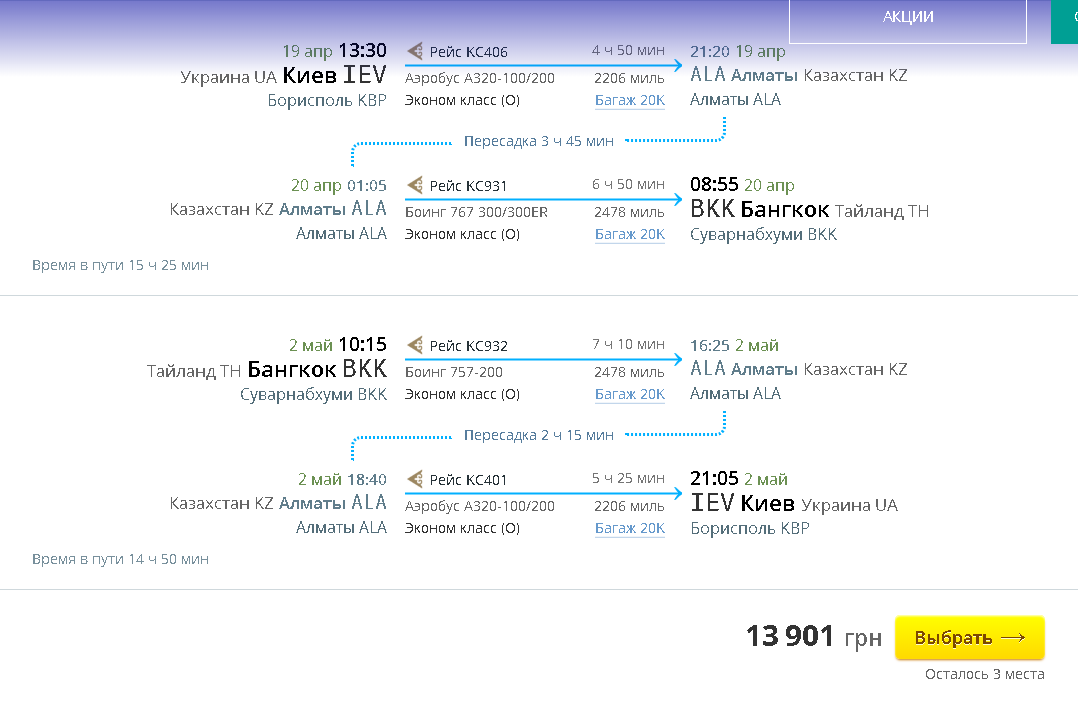Click Время в пути 14 ч 50 мин
Image resolution: width=1078 pixels, height=701 pixels.
coord(120,559)
